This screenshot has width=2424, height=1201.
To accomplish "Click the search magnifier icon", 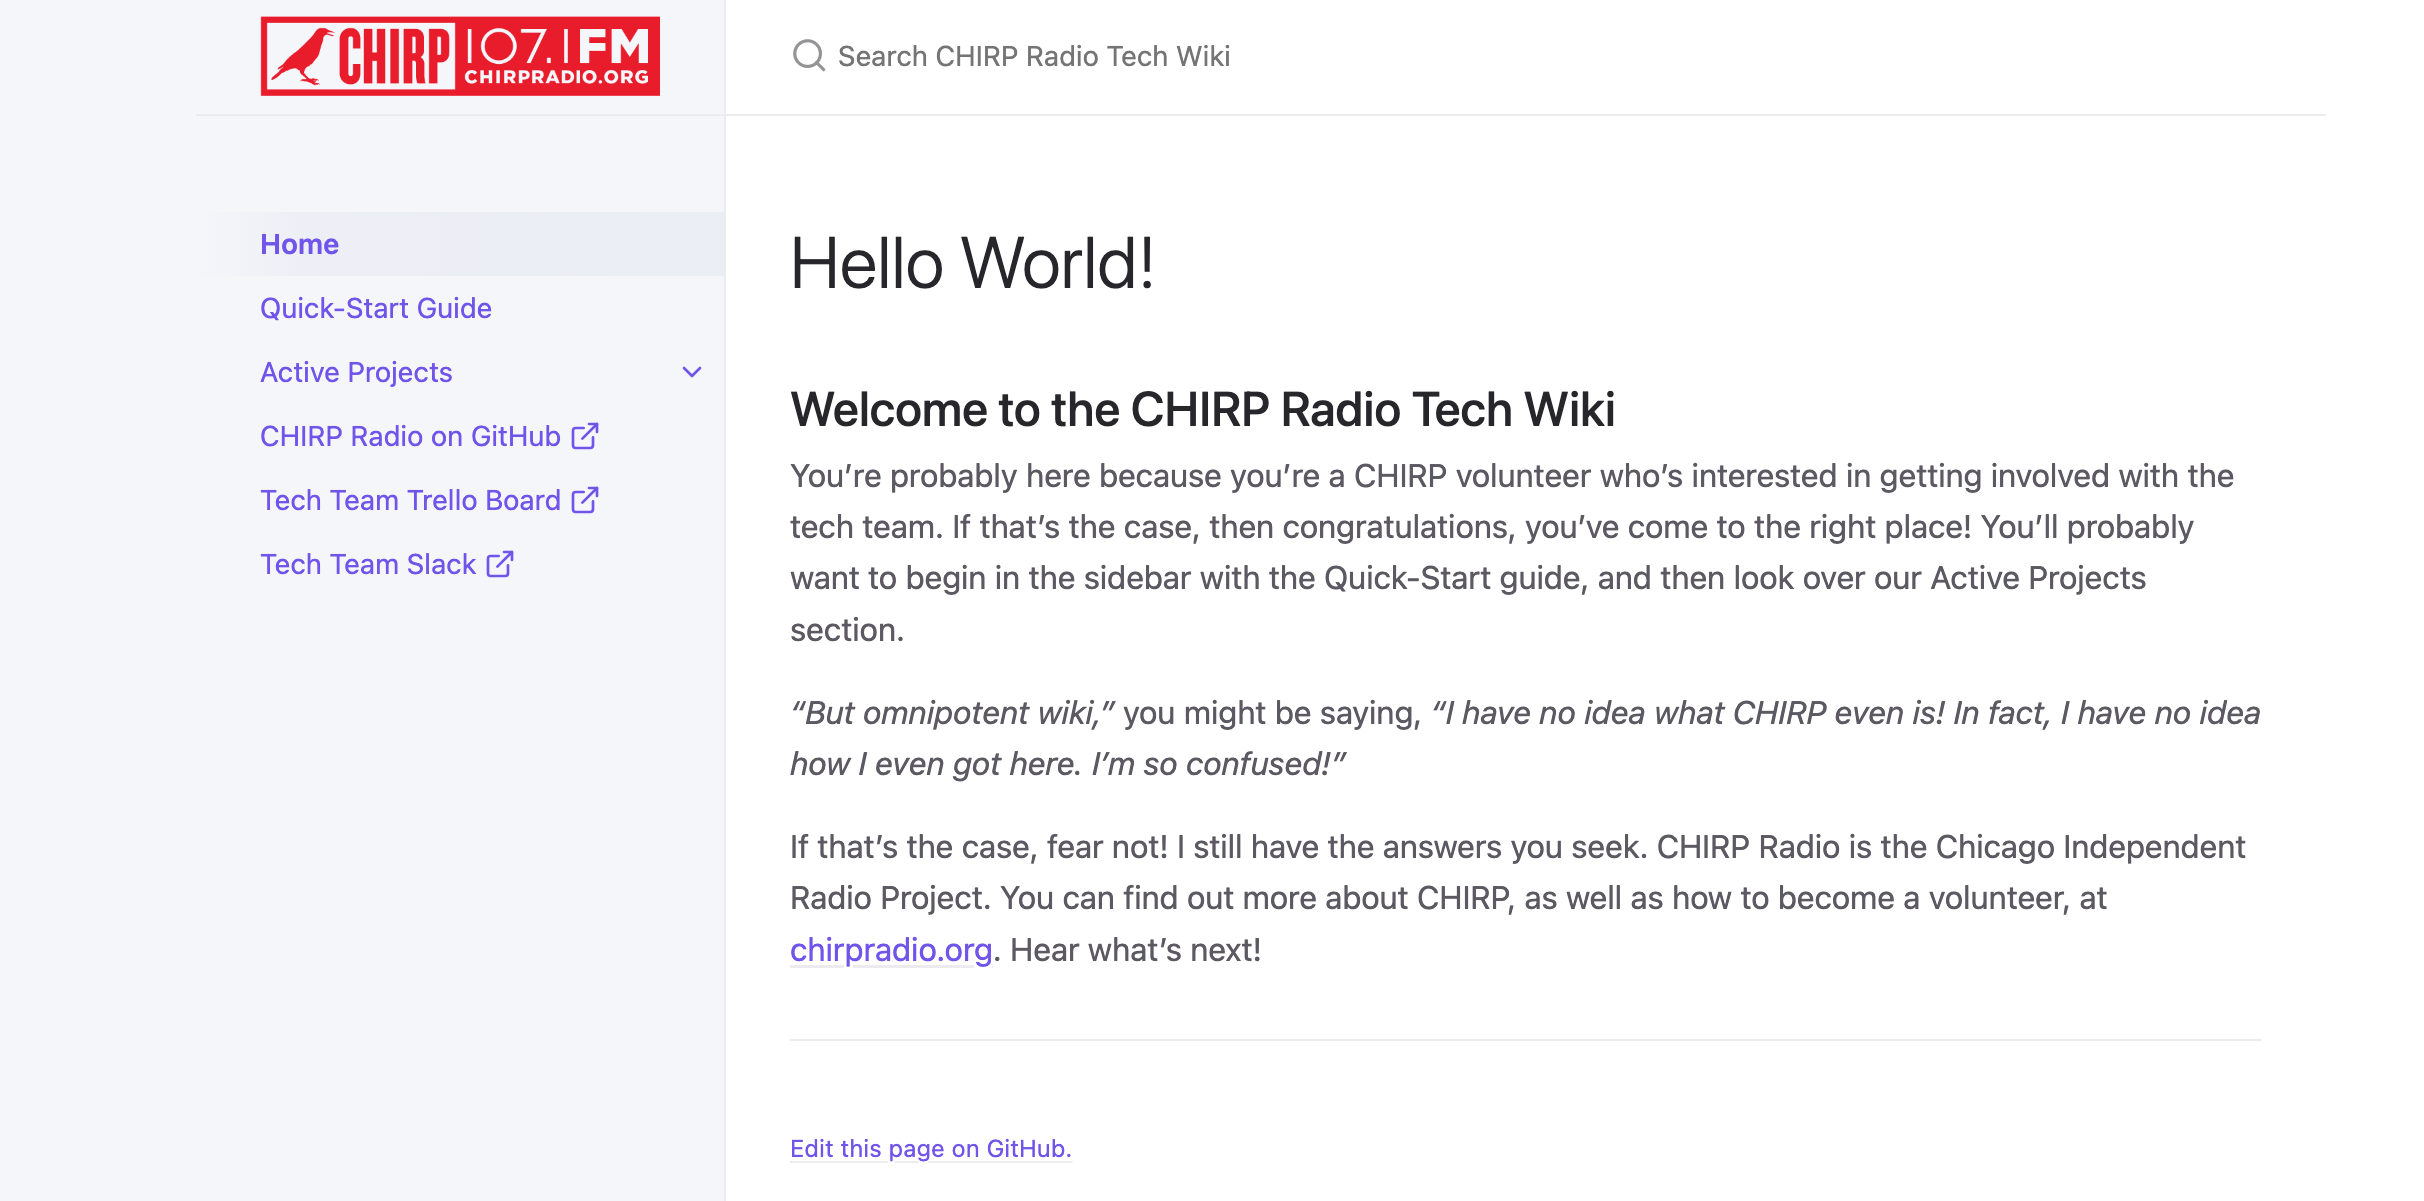I will 808,55.
